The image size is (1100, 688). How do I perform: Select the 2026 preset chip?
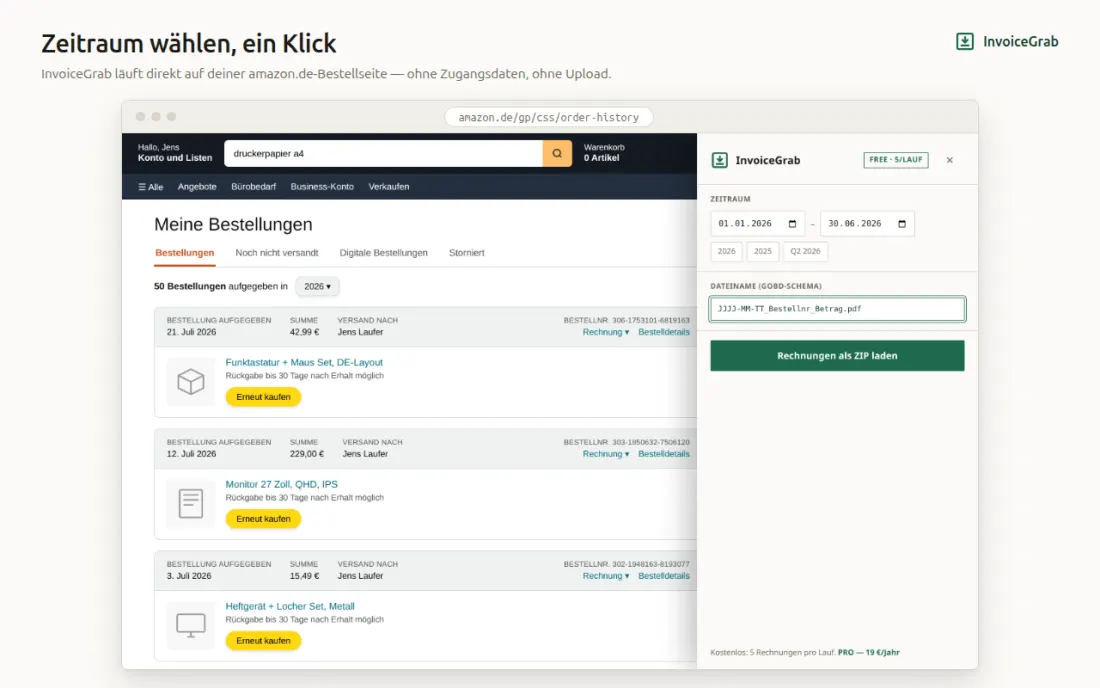[726, 251]
